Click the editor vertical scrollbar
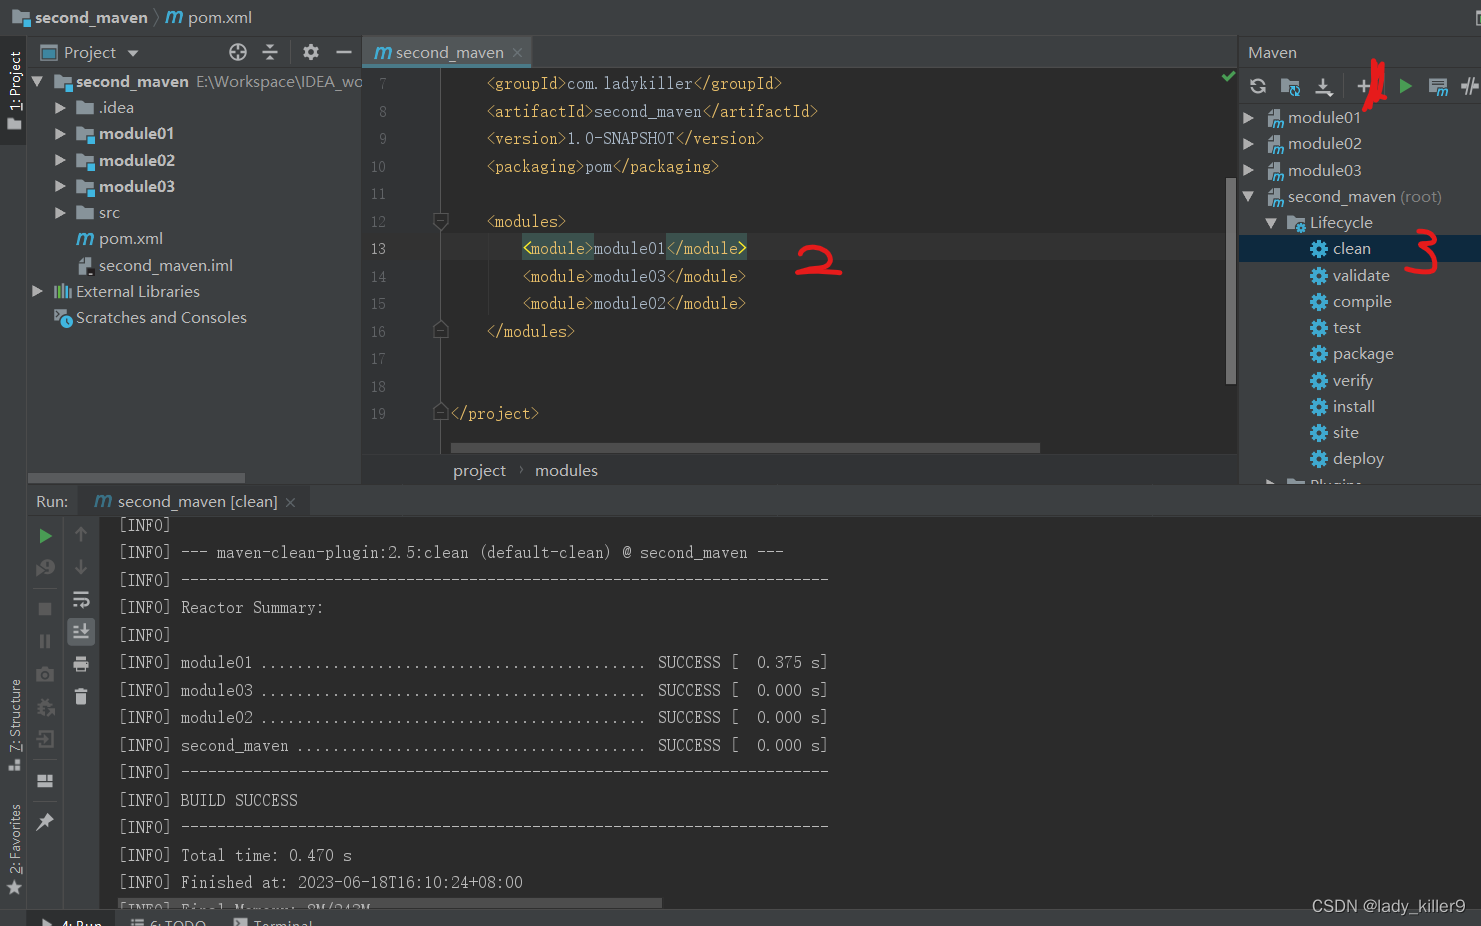The image size is (1481, 926). [1230, 280]
